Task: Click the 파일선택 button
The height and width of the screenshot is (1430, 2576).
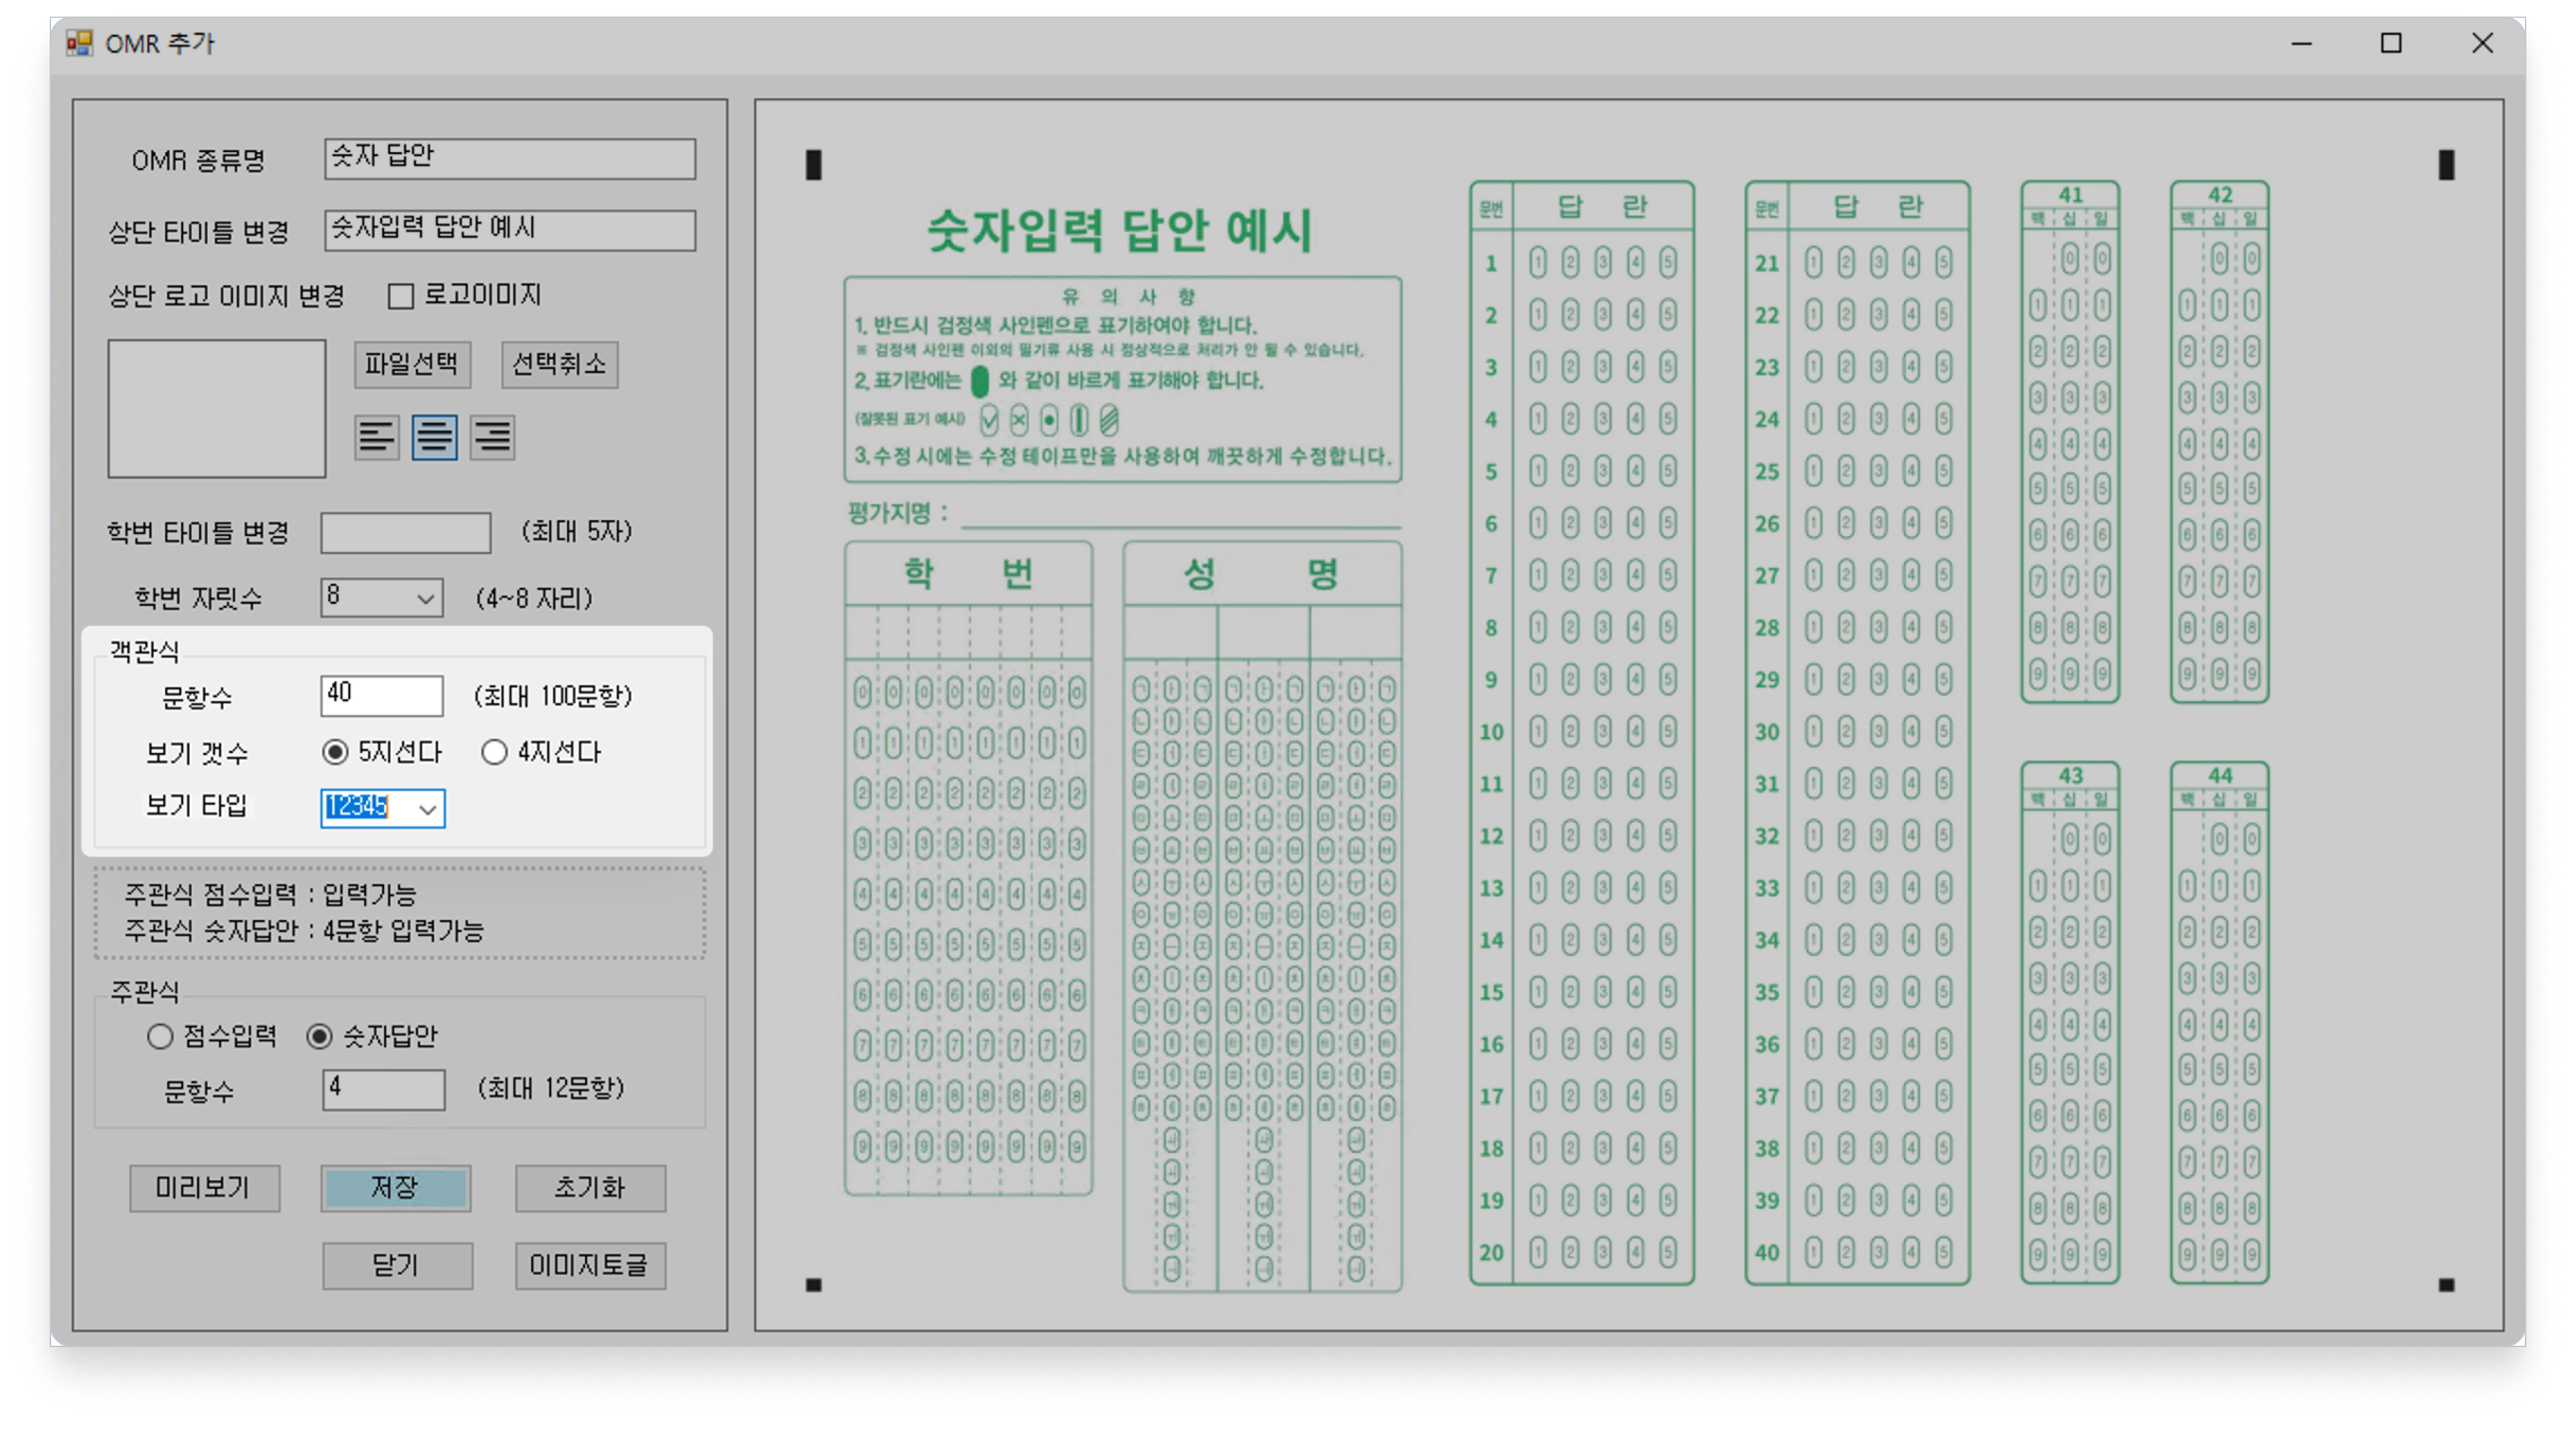Action: pyautogui.click(x=412, y=364)
